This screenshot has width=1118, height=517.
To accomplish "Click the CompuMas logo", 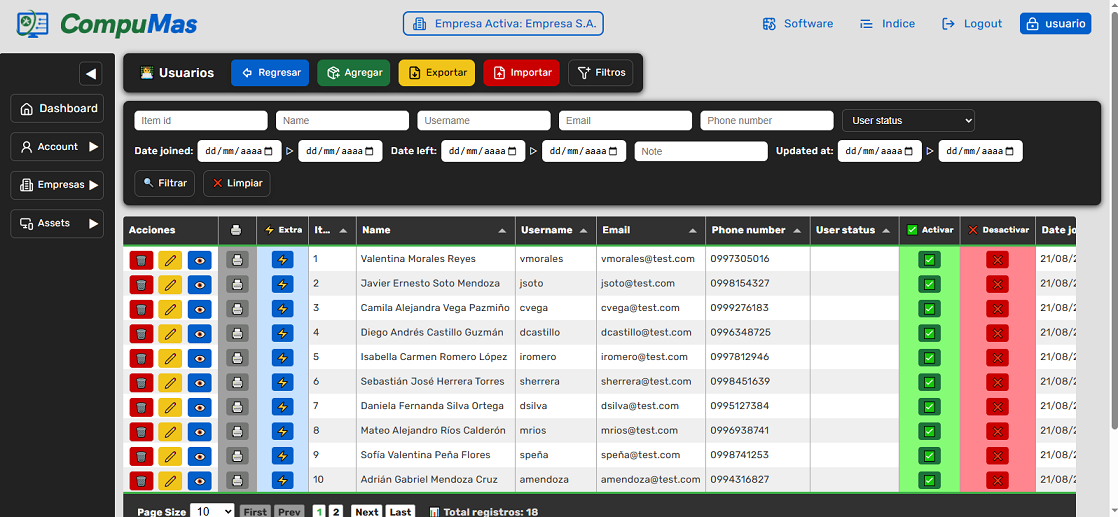I will click(108, 24).
